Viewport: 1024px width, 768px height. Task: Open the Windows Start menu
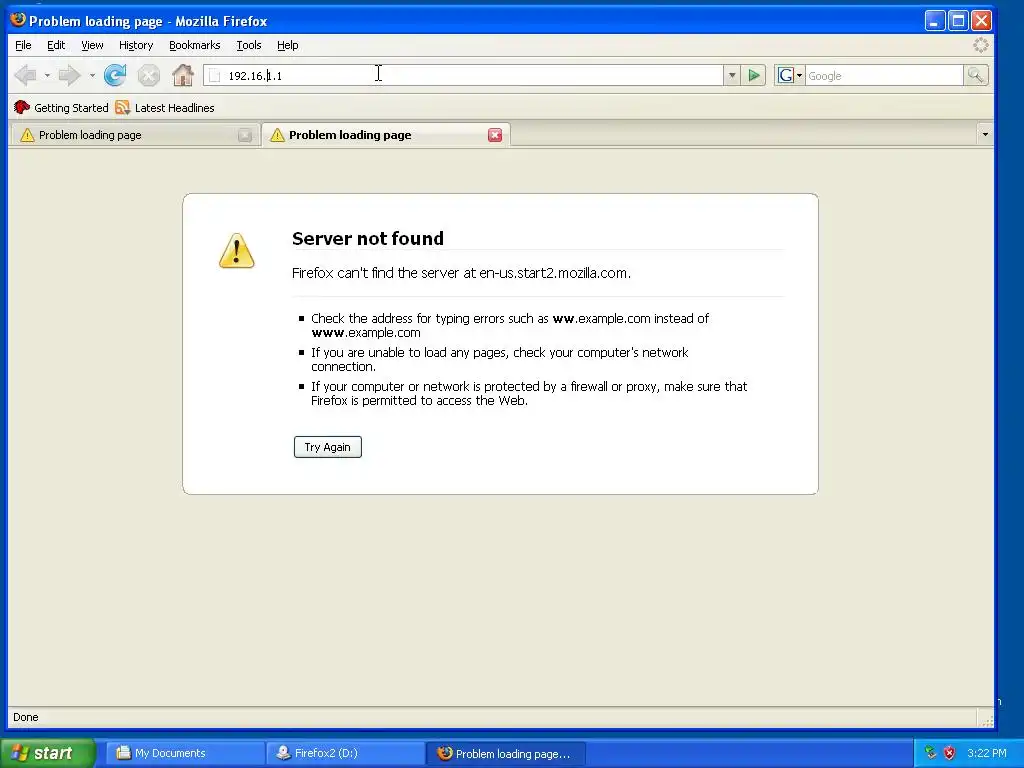point(48,753)
